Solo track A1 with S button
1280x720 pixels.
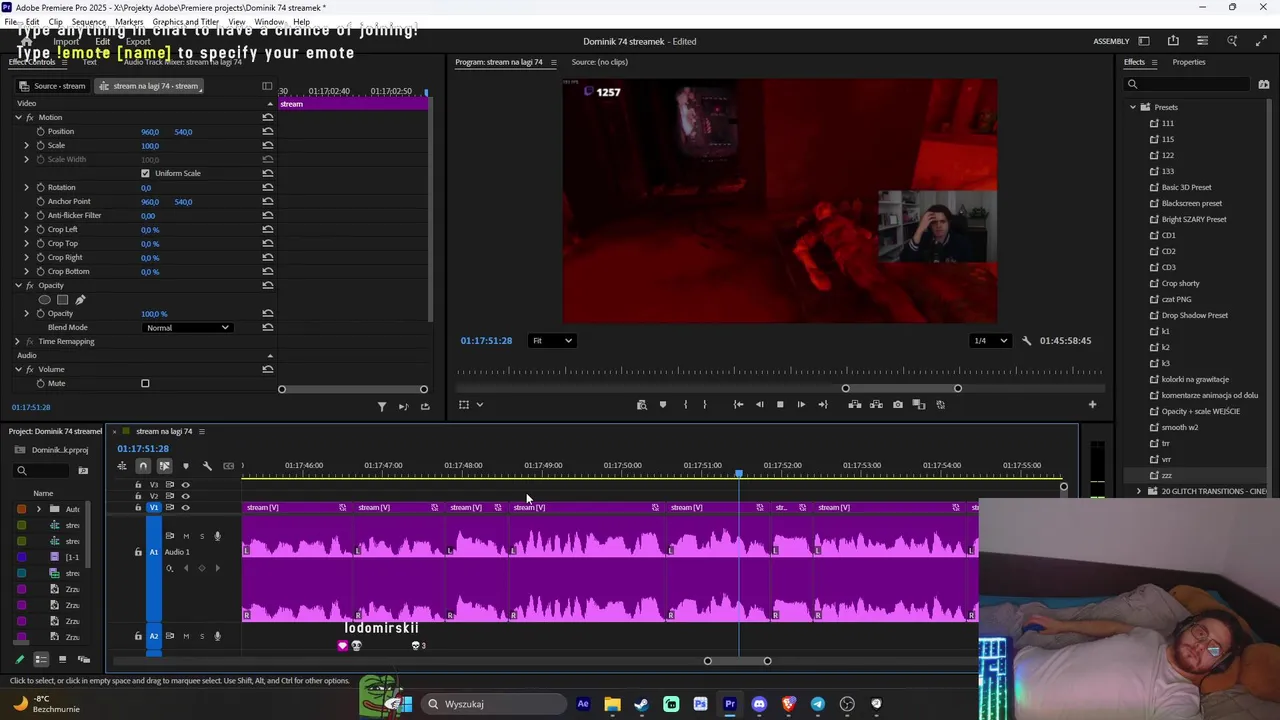click(x=201, y=536)
